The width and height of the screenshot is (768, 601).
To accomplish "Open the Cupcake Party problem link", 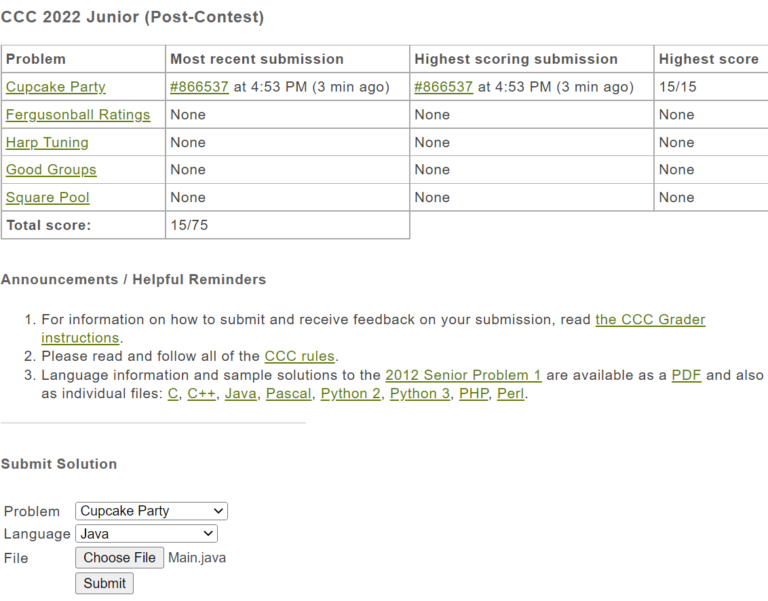I will point(55,87).
